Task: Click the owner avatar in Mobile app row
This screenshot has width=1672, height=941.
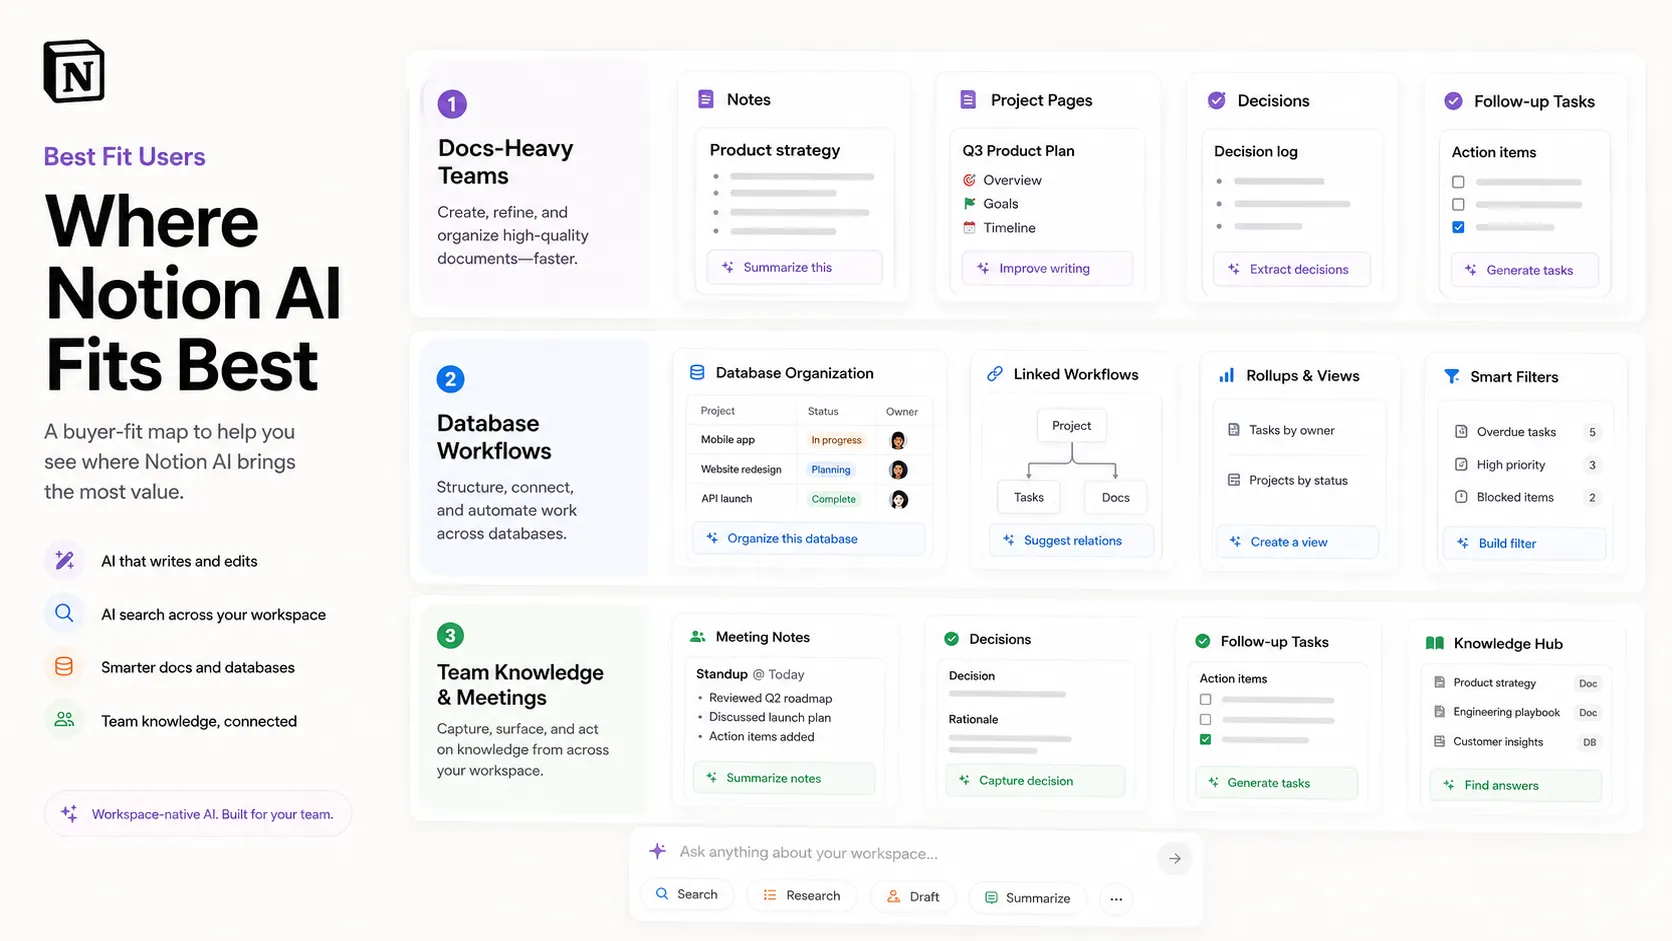Action: 898,440
